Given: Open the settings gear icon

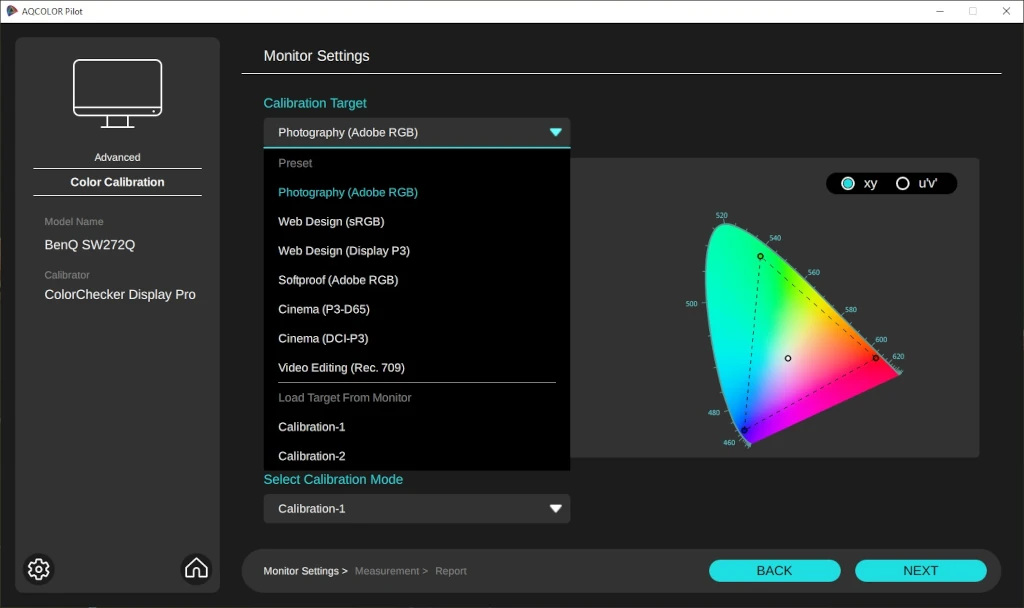Looking at the screenshot, I should (x=39, y=569).
